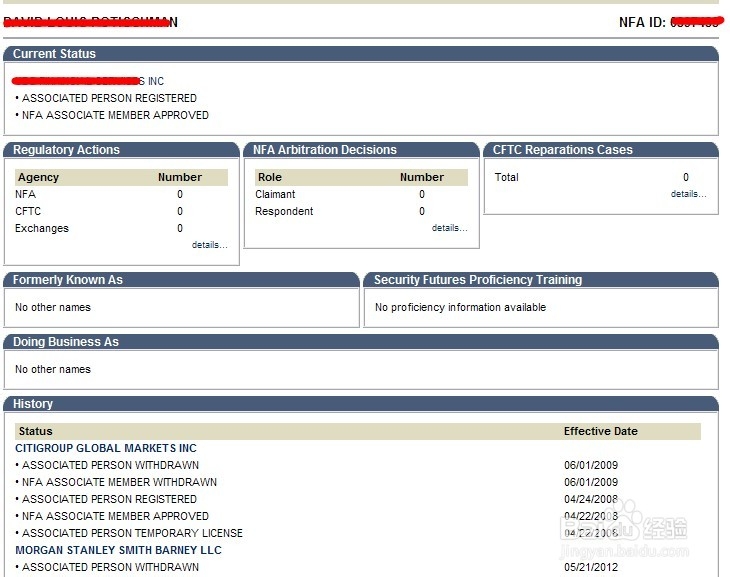Click the CFTC agency row

(x=121, y=211)
